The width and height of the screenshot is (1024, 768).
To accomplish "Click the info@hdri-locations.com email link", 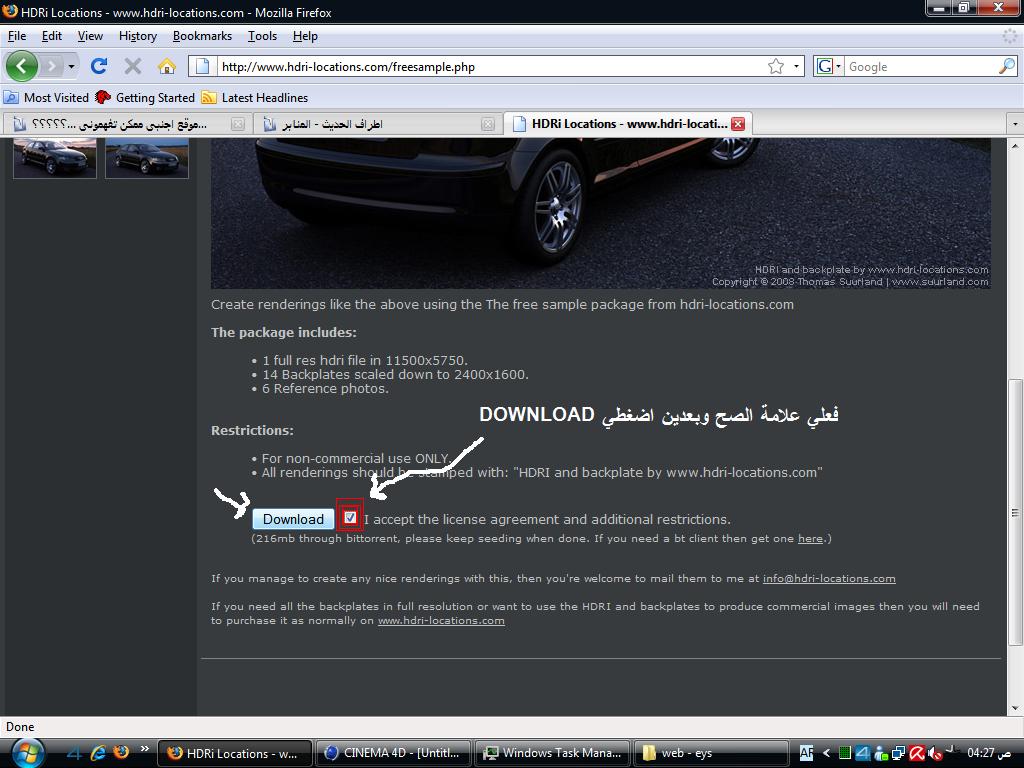I will pyautogui.click(x=829, y=579).
